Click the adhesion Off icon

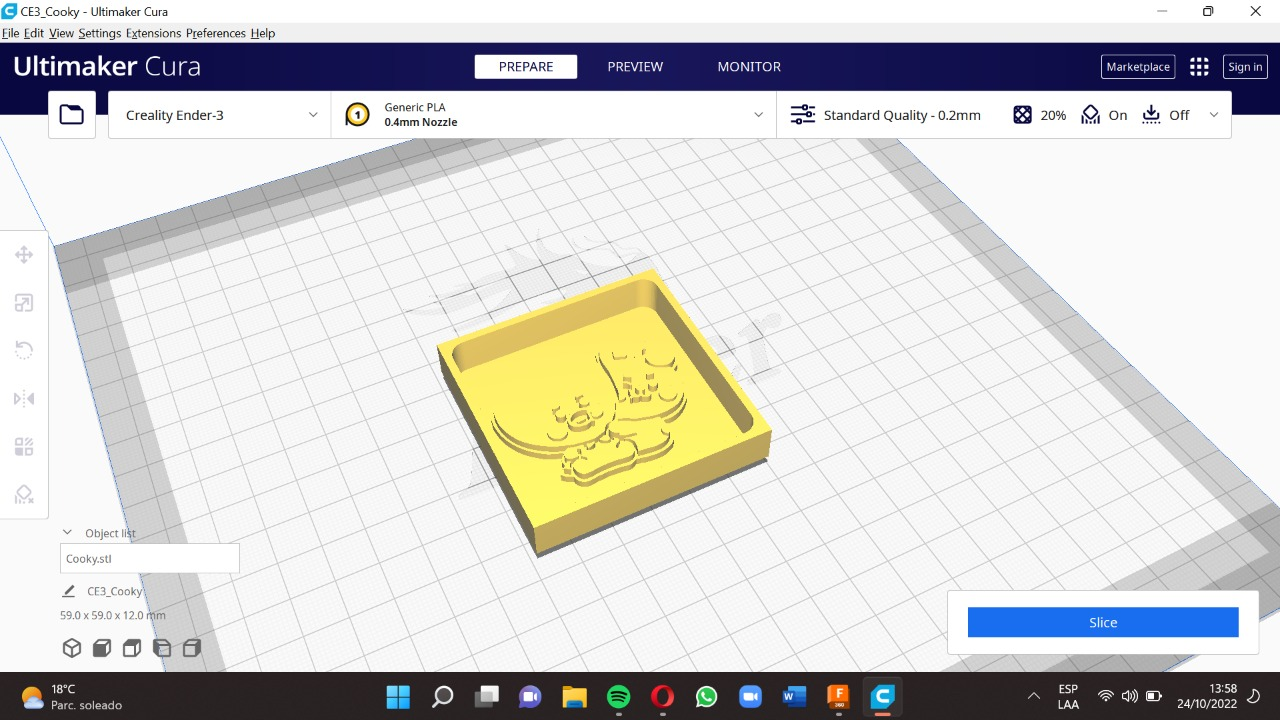1151,115
